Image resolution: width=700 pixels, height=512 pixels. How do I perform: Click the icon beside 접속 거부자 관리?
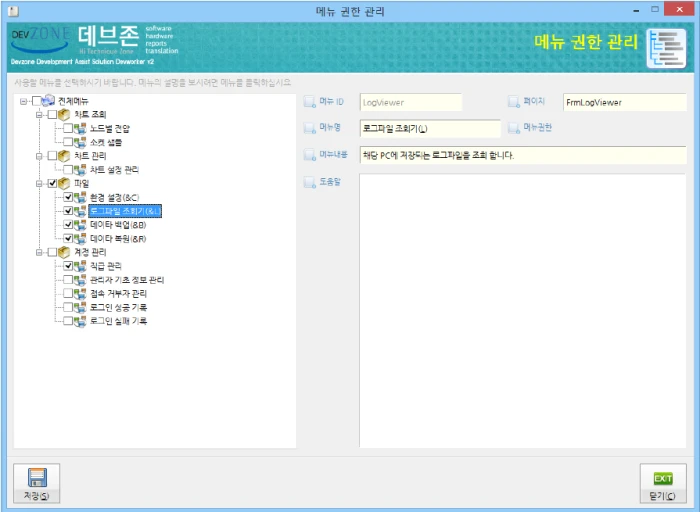(80, 293)
